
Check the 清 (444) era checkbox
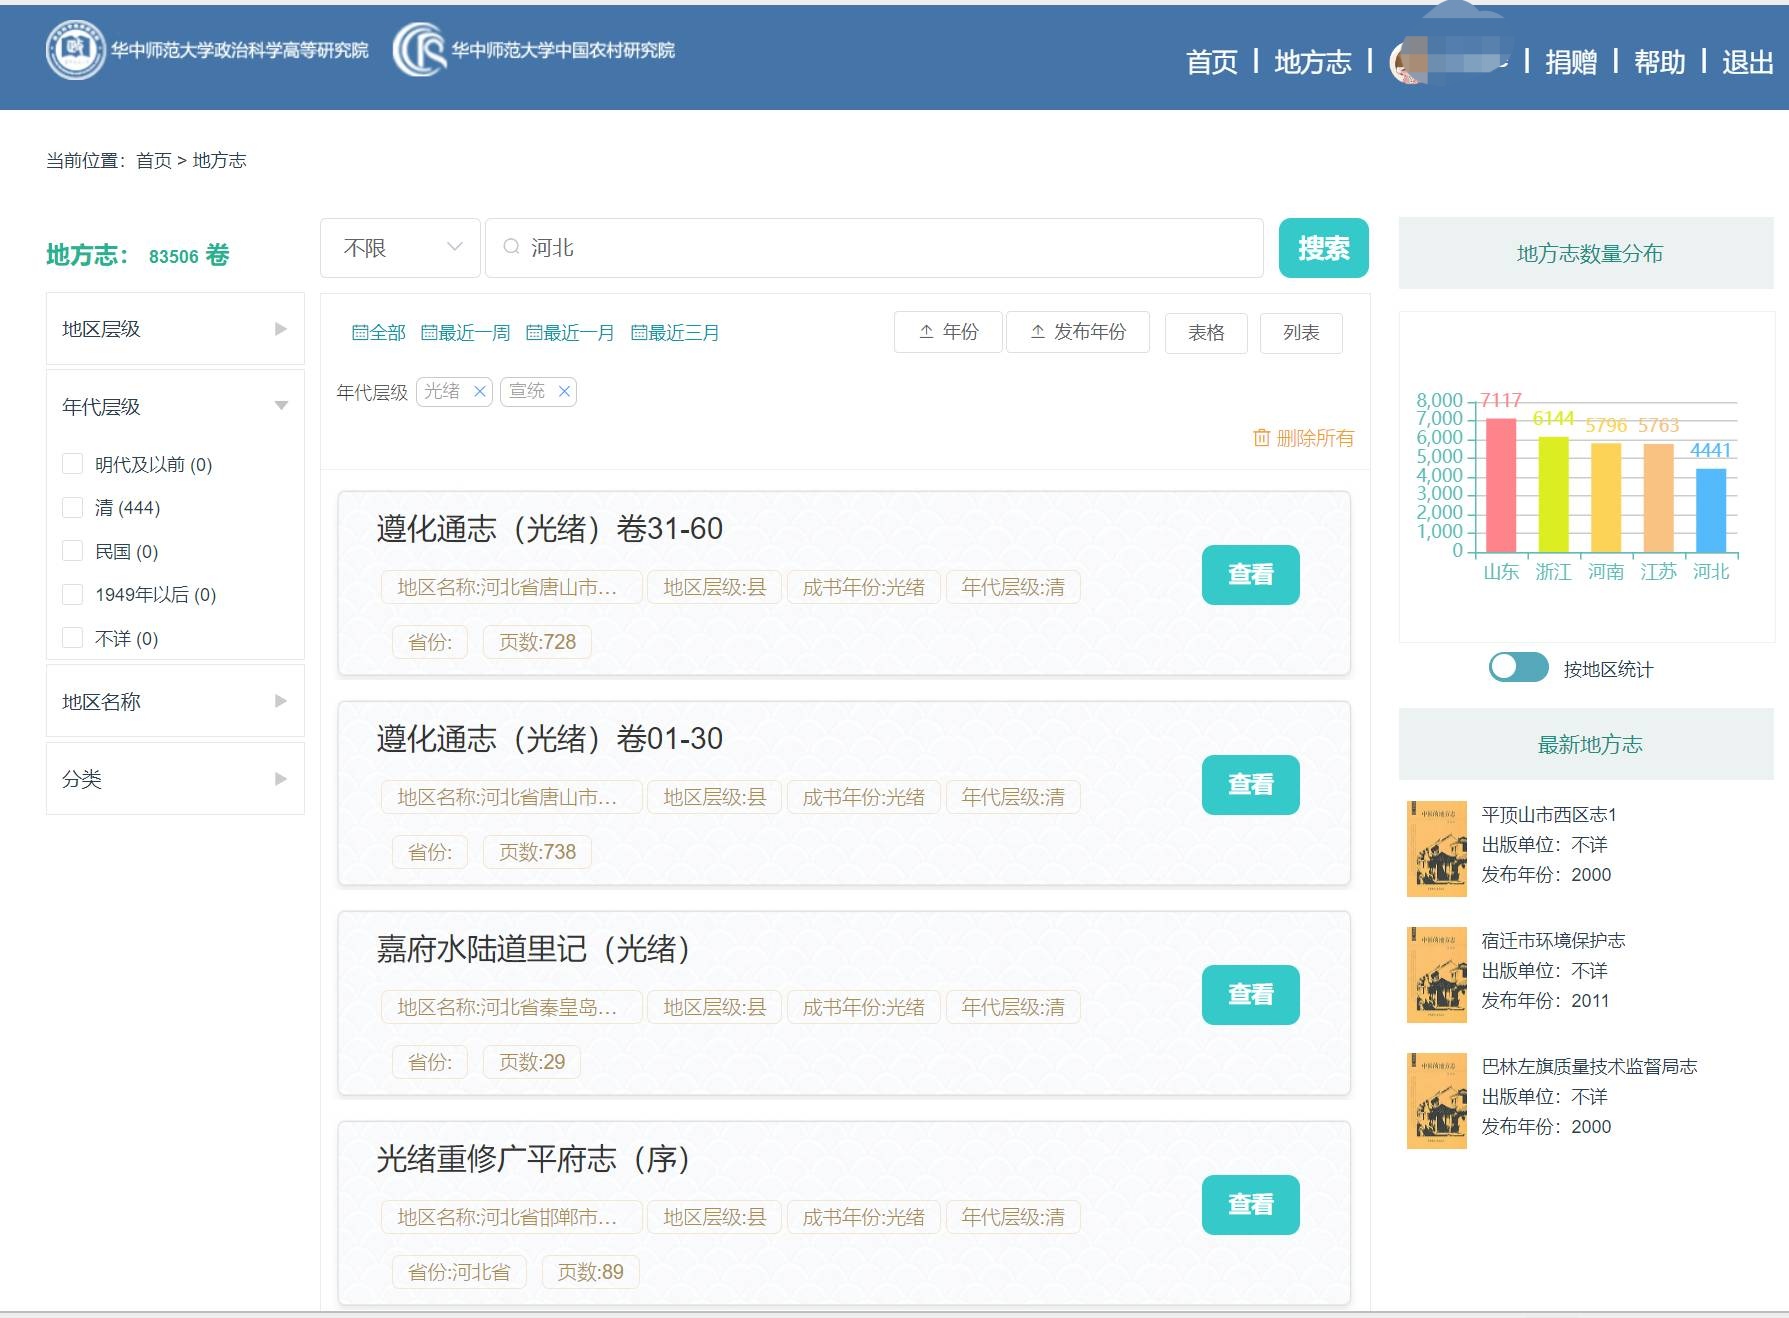(72, 508)
